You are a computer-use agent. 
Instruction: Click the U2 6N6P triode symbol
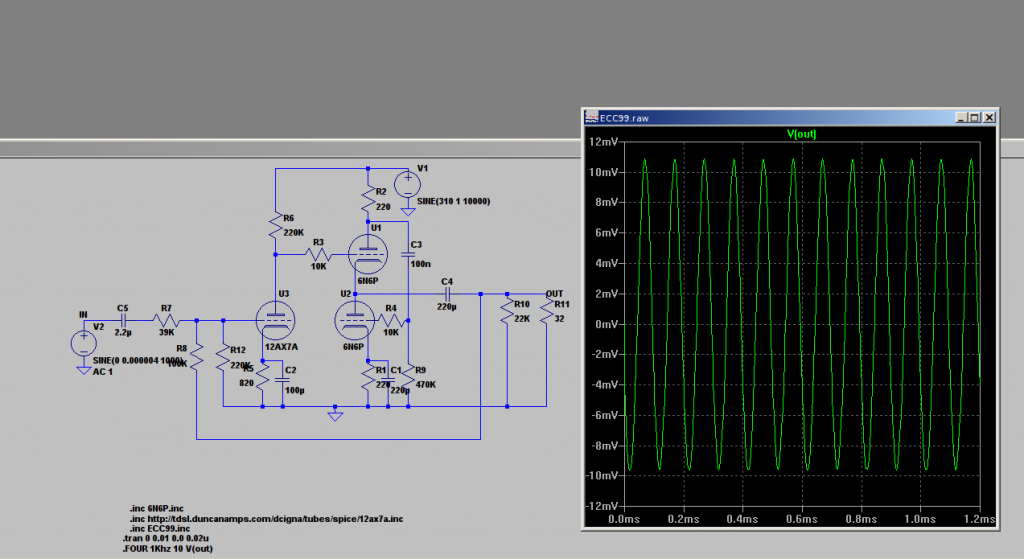(x=355, y=321)
